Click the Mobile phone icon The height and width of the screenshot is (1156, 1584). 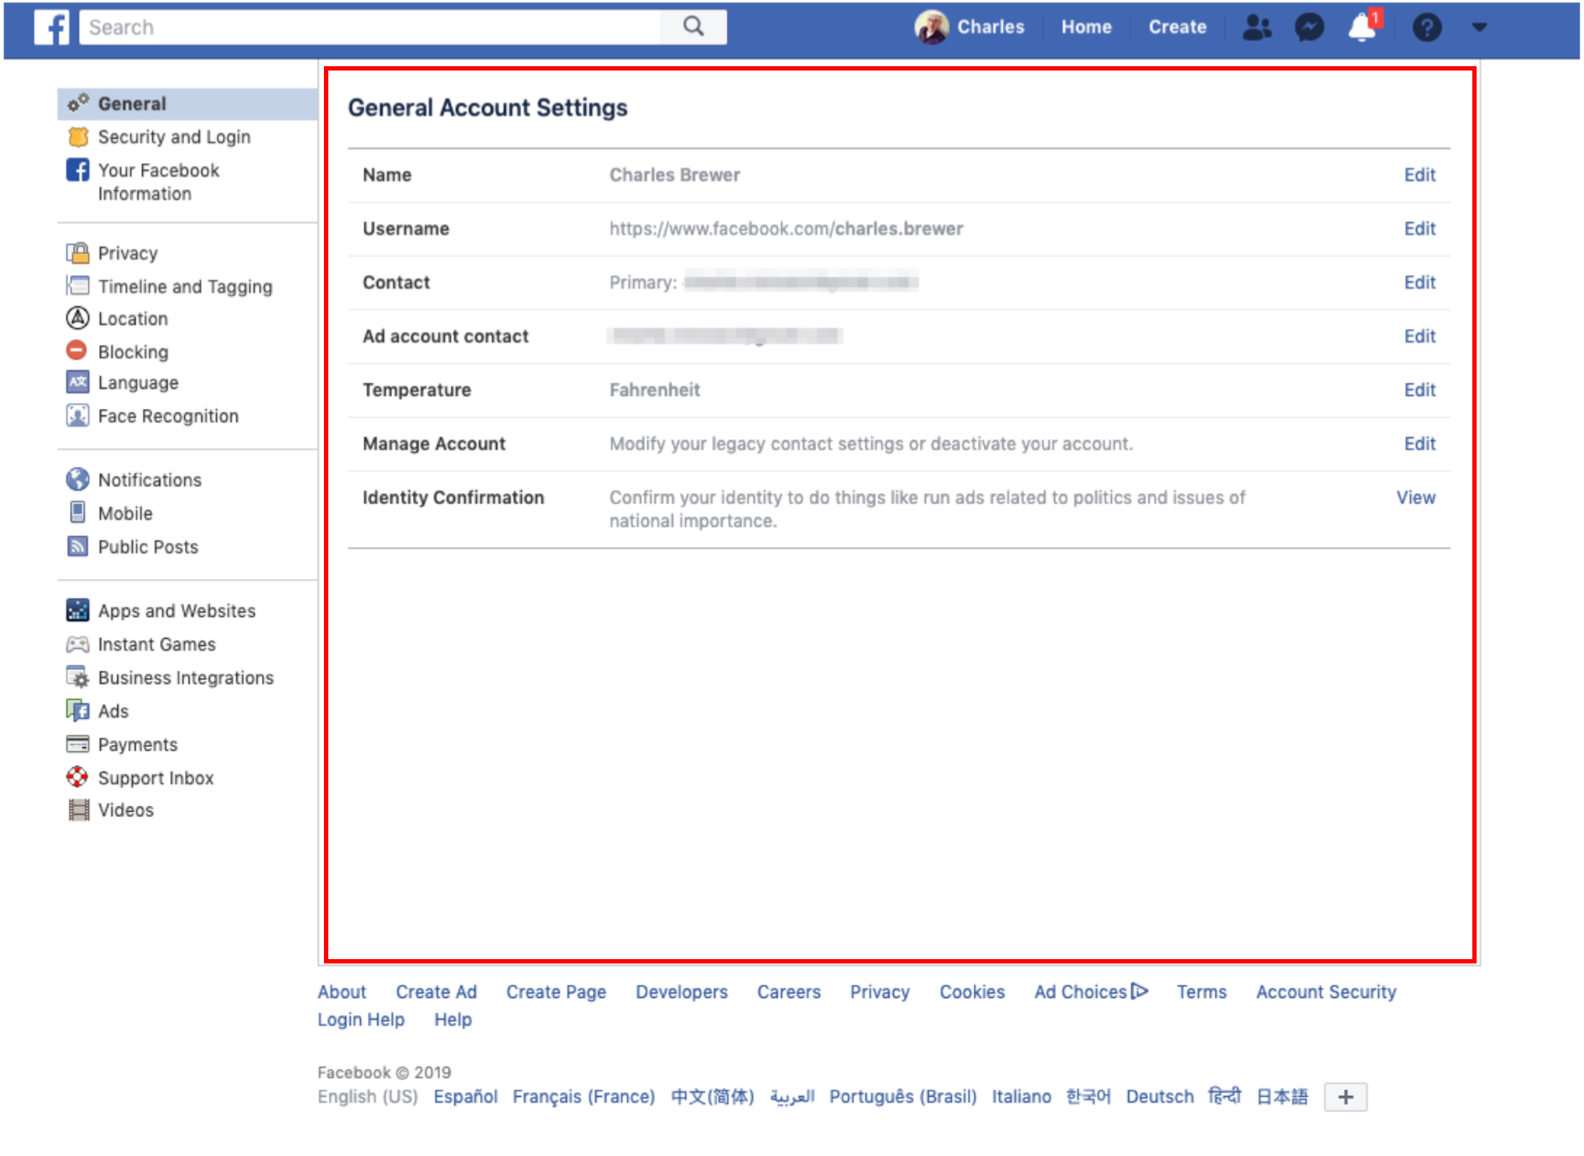[x=78, y=512]
